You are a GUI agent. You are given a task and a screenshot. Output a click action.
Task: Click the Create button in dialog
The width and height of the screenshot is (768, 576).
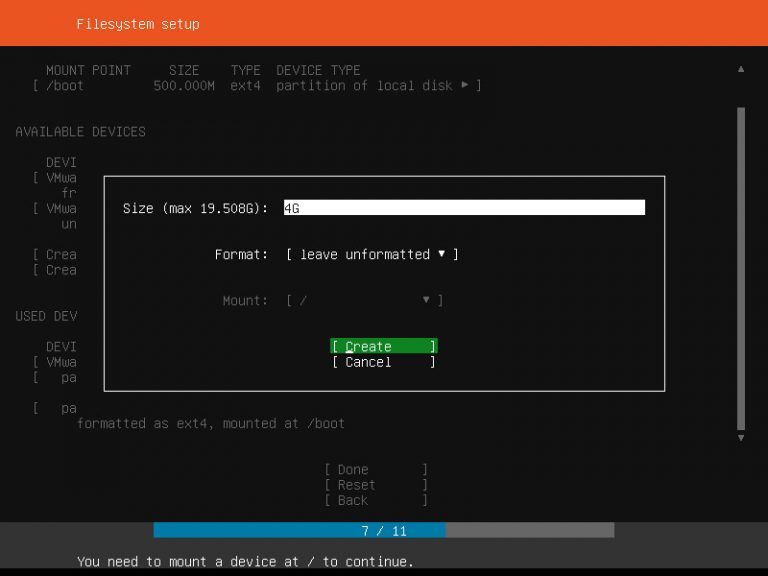(384, 346)
